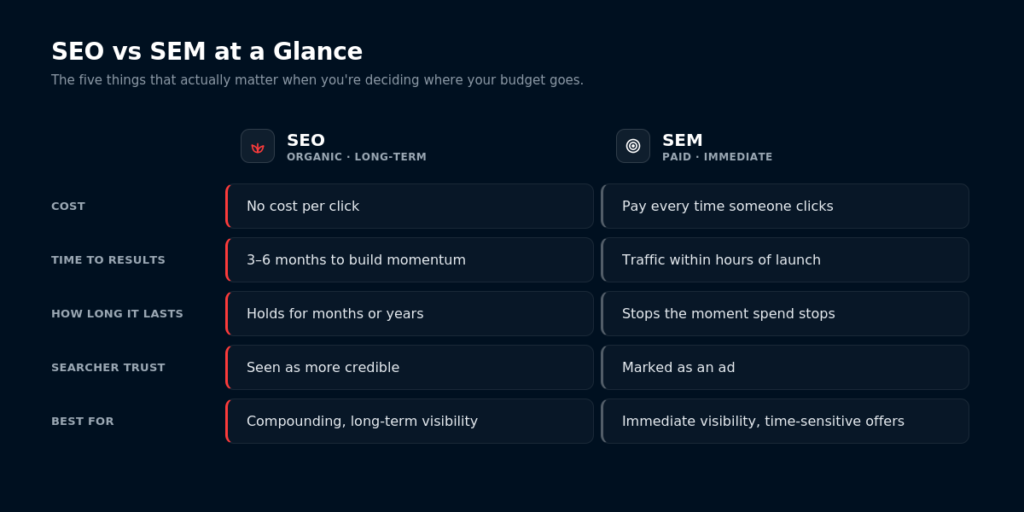Screen dimensions: 1024x512
Task: Click the SEM target icon
Action: tap(633, 146)
